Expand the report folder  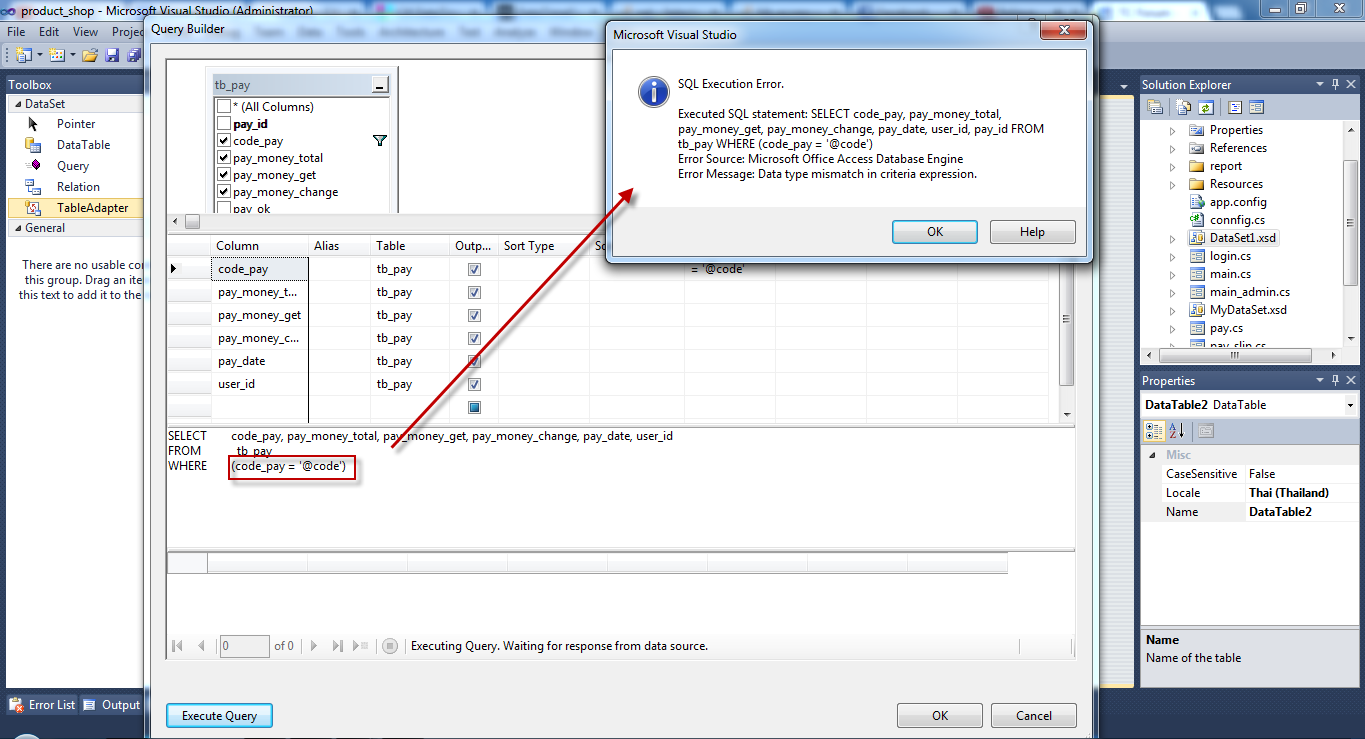click(1173, 166)
